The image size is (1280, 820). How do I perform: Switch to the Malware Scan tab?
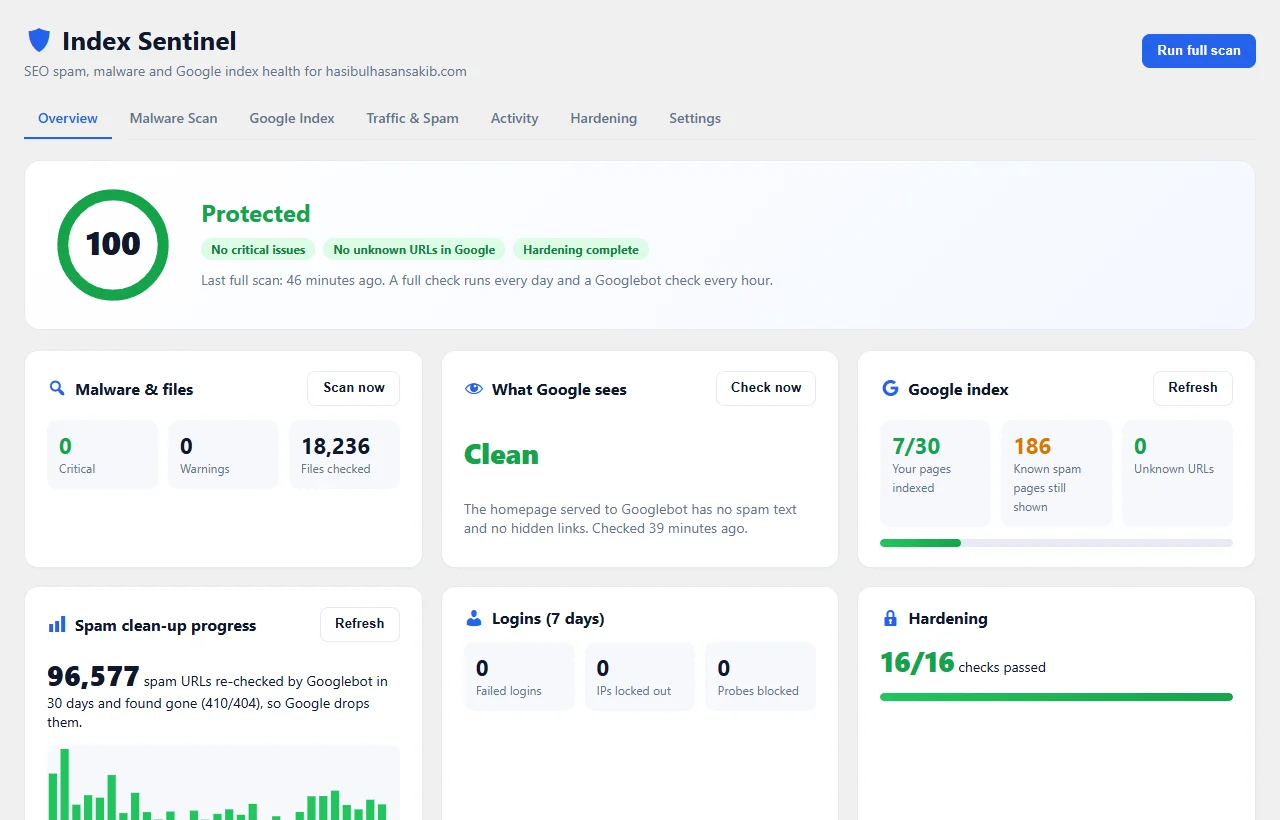point(173,118)
